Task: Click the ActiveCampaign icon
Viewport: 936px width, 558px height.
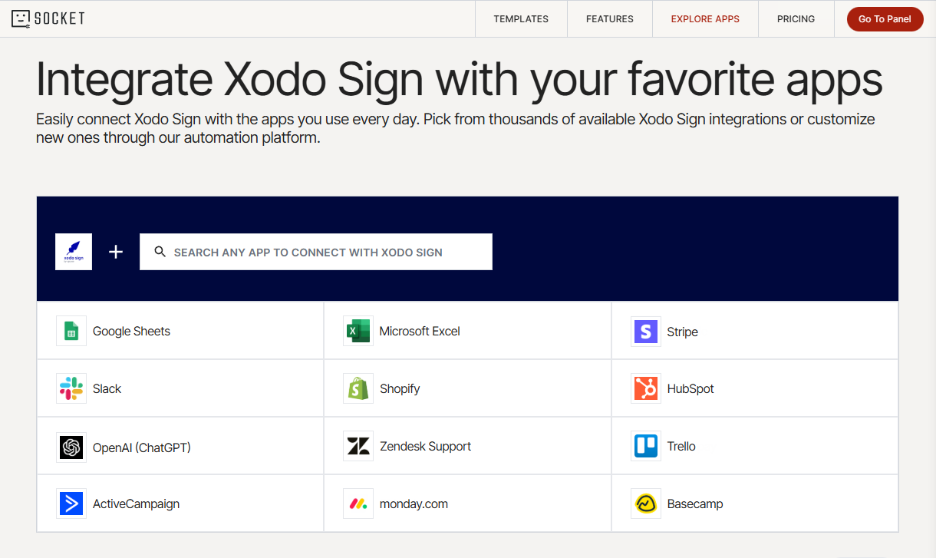Action: tap(71, 504)
